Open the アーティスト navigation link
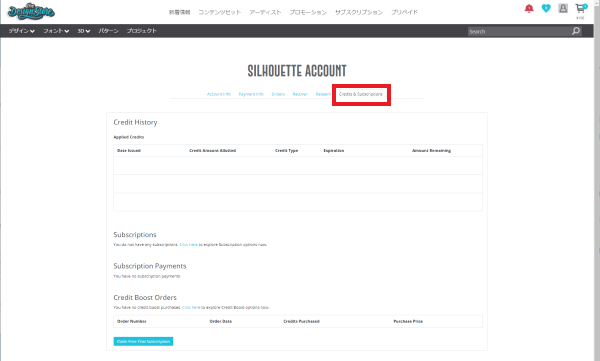Image resolution: width=600 pixels, height=361 pixels. (x=265, y=12)
